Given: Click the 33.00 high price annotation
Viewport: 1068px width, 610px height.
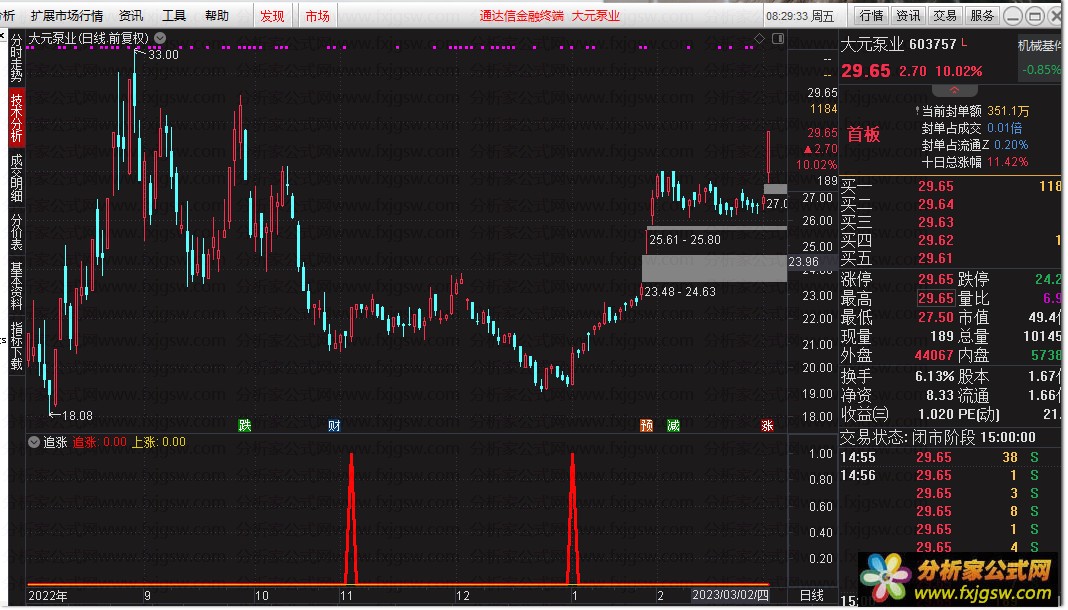Looking at the screenshot, I should [163, 54].
